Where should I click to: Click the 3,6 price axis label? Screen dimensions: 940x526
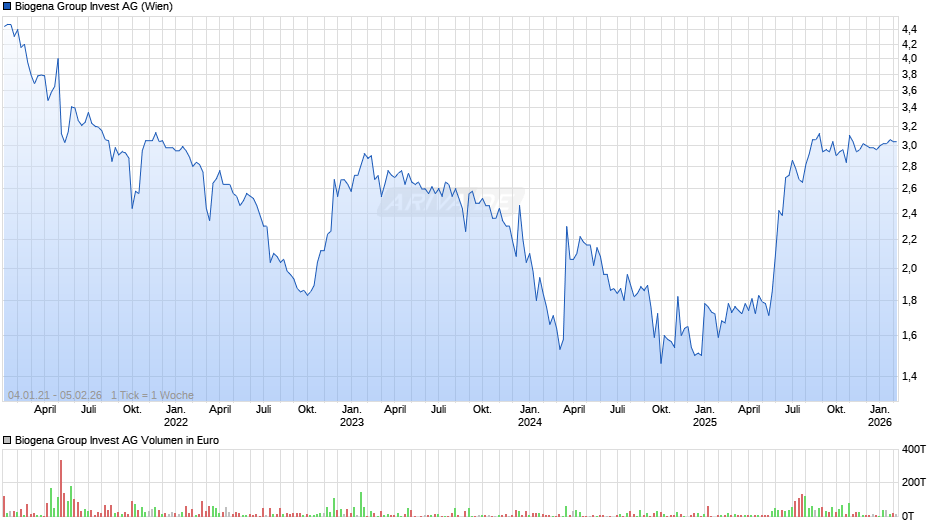909,91
